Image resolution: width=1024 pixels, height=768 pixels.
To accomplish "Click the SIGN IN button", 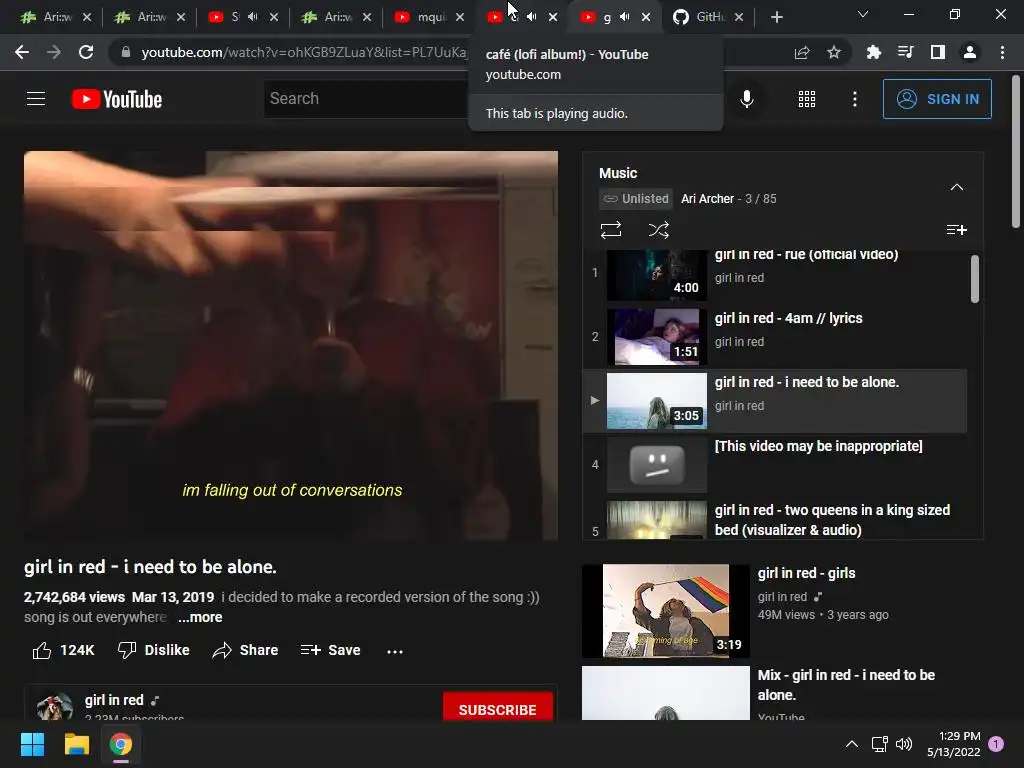I will [936, 99].
